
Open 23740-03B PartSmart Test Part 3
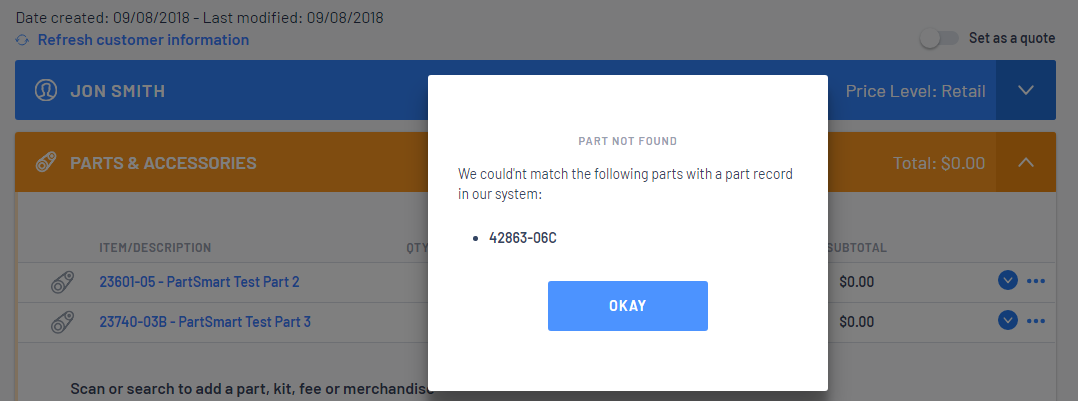205,322
